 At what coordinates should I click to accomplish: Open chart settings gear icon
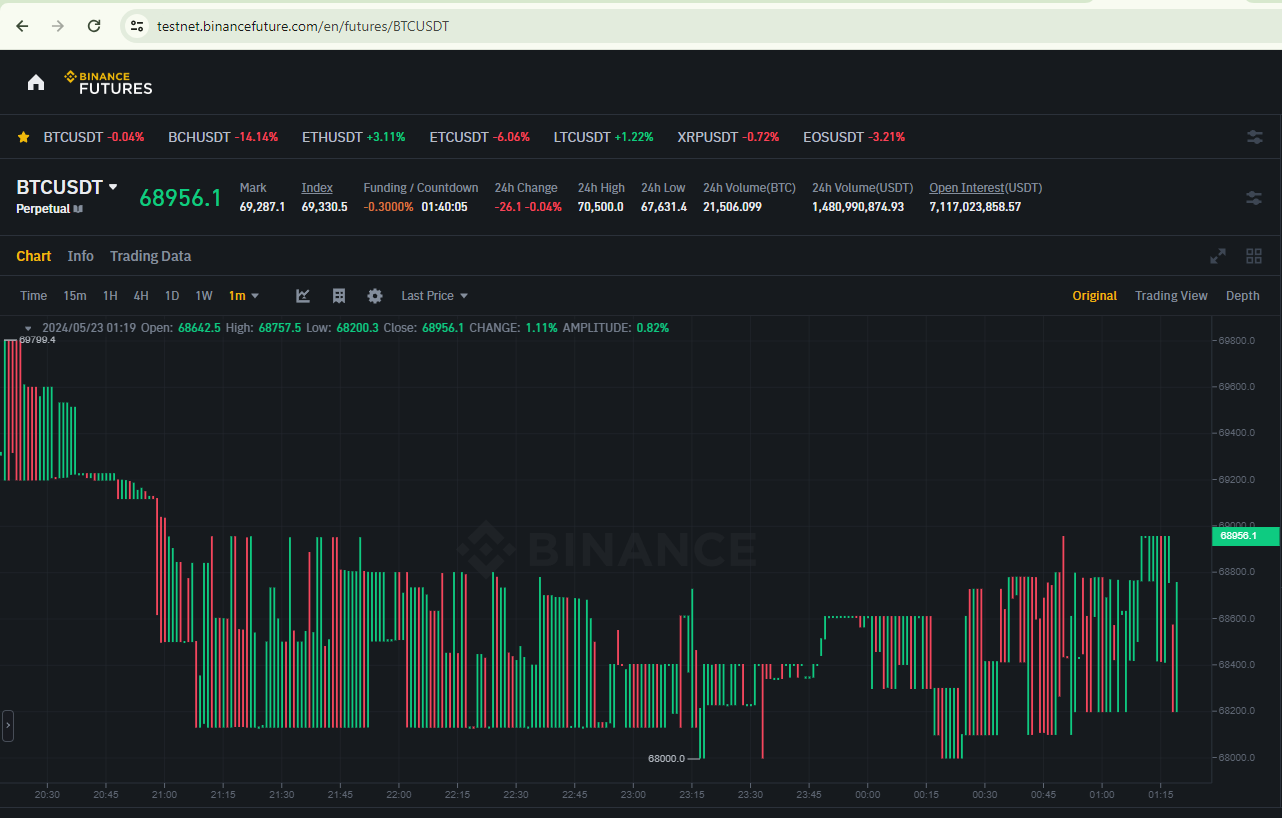[x=375, y=296]
